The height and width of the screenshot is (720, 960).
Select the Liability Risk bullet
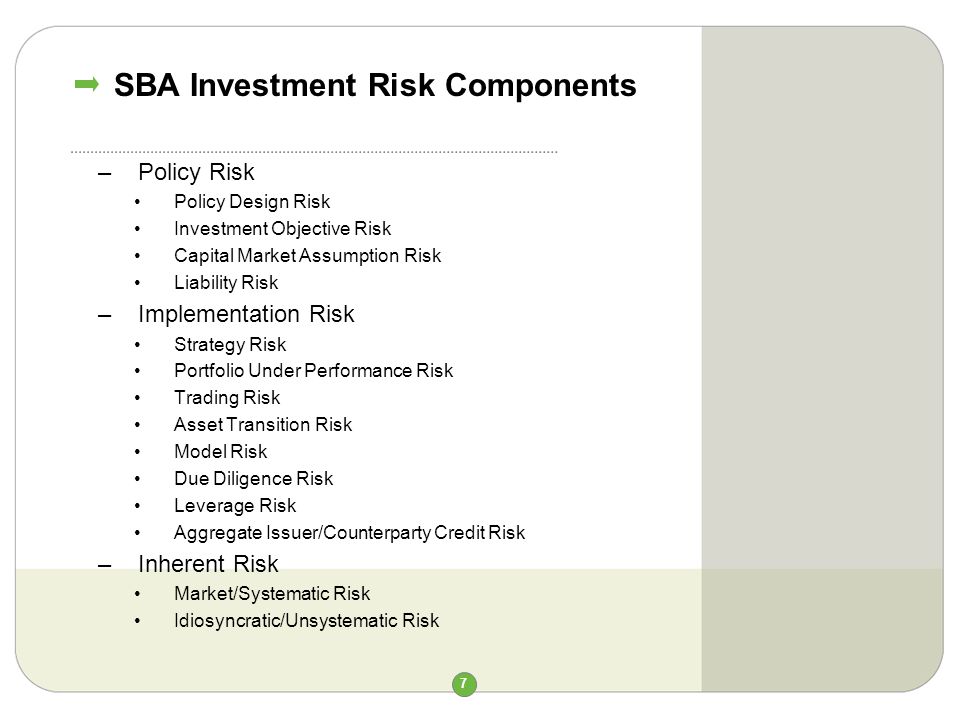point(226,282)
